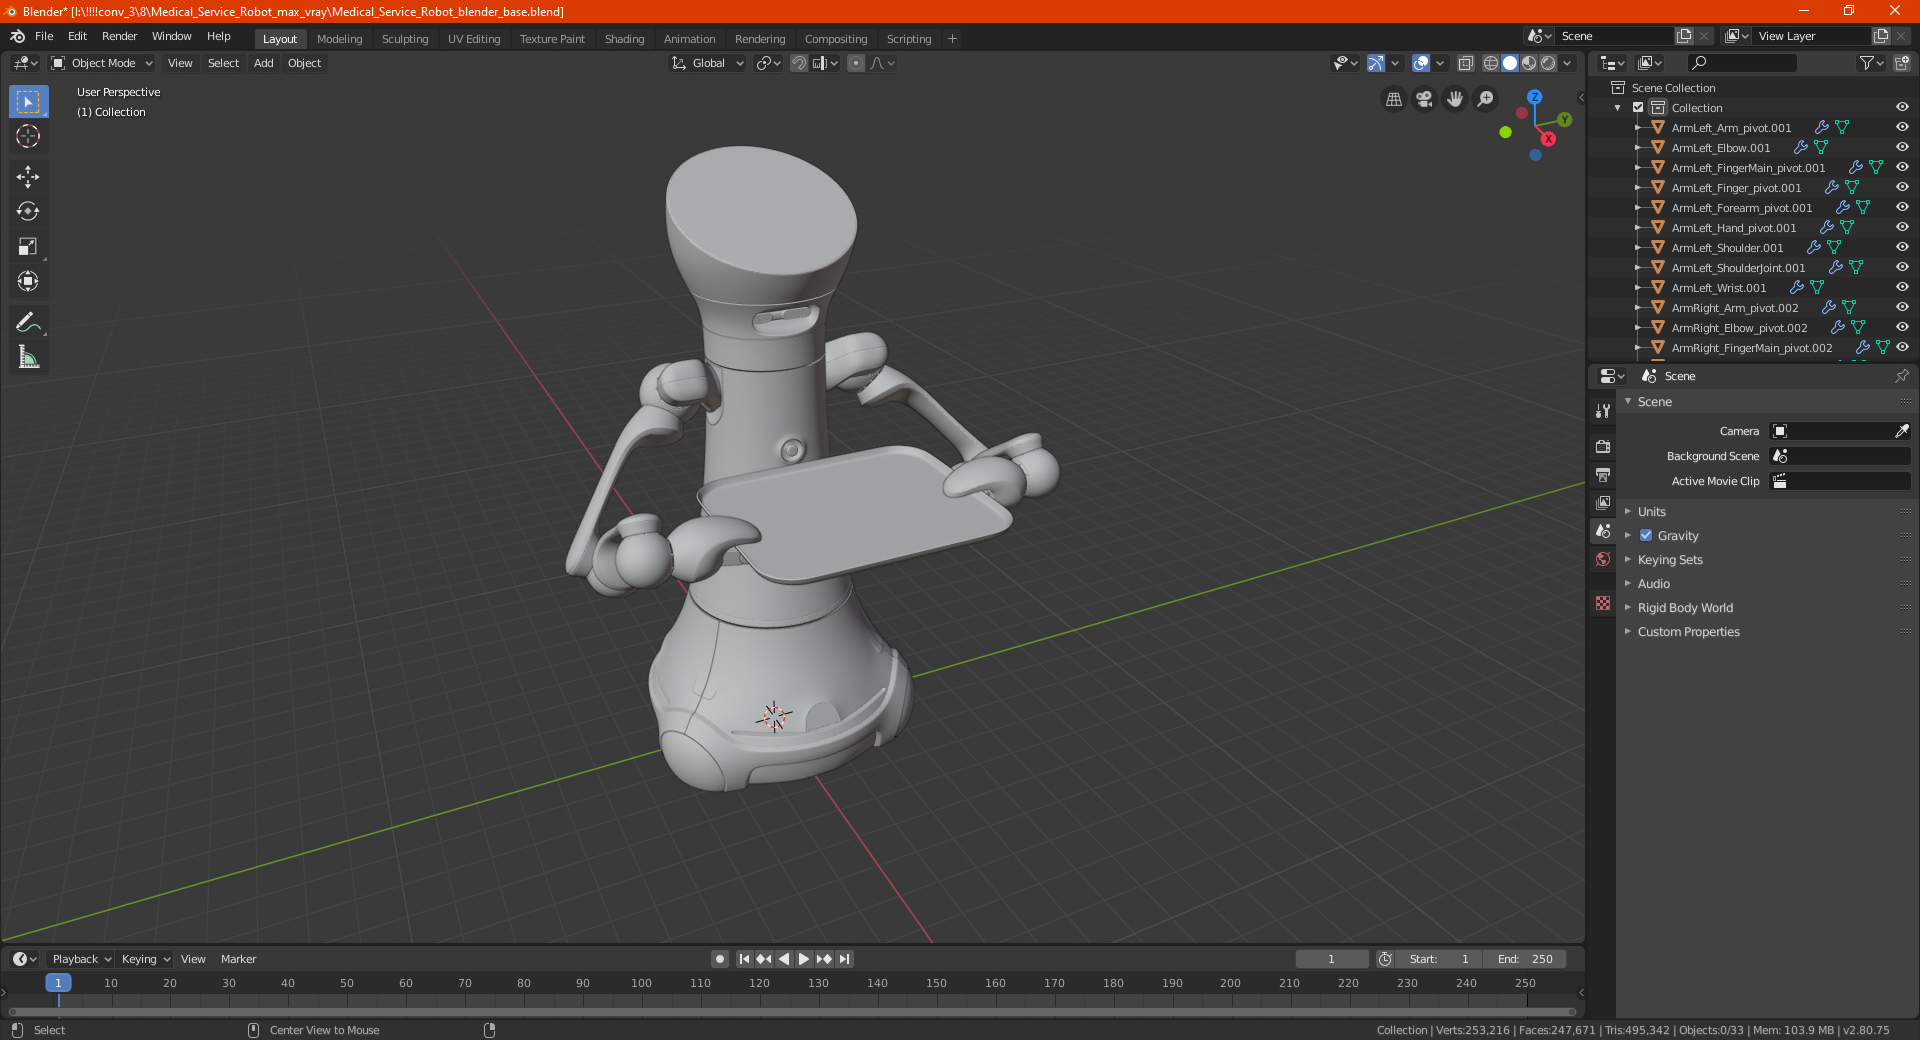
Task: Open the View Layer properties tab
Action: click(x=1603, y=502)
